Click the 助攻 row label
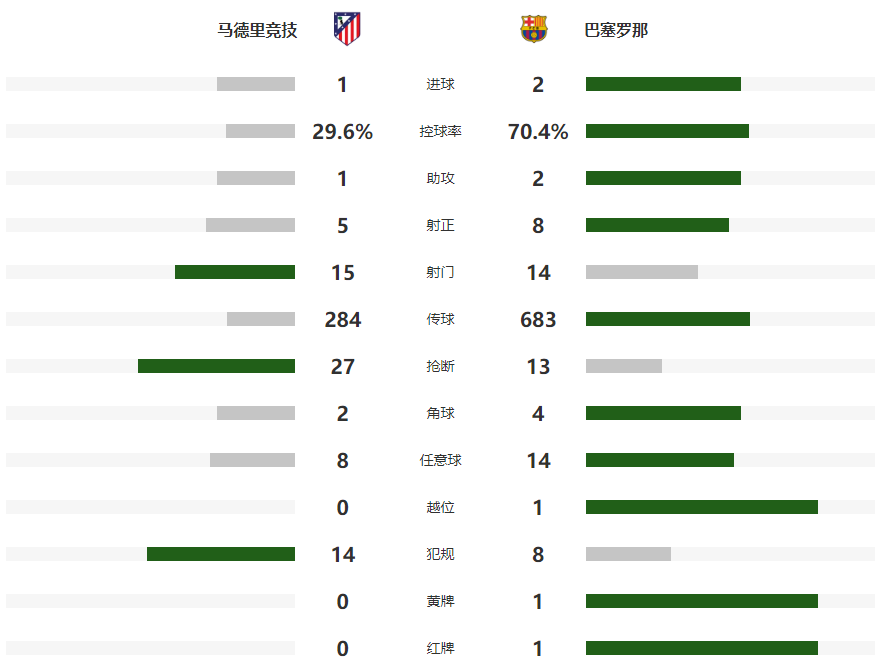The image size is (891, 667). [440, 178]
